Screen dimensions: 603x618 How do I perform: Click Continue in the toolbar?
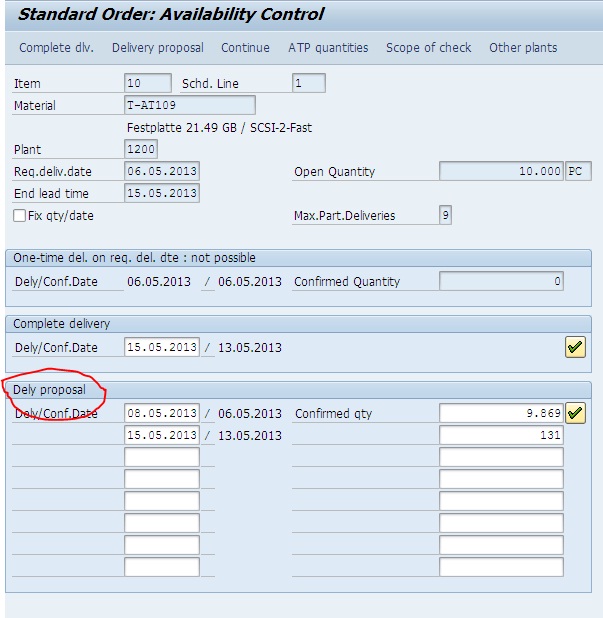coord(245,48)
